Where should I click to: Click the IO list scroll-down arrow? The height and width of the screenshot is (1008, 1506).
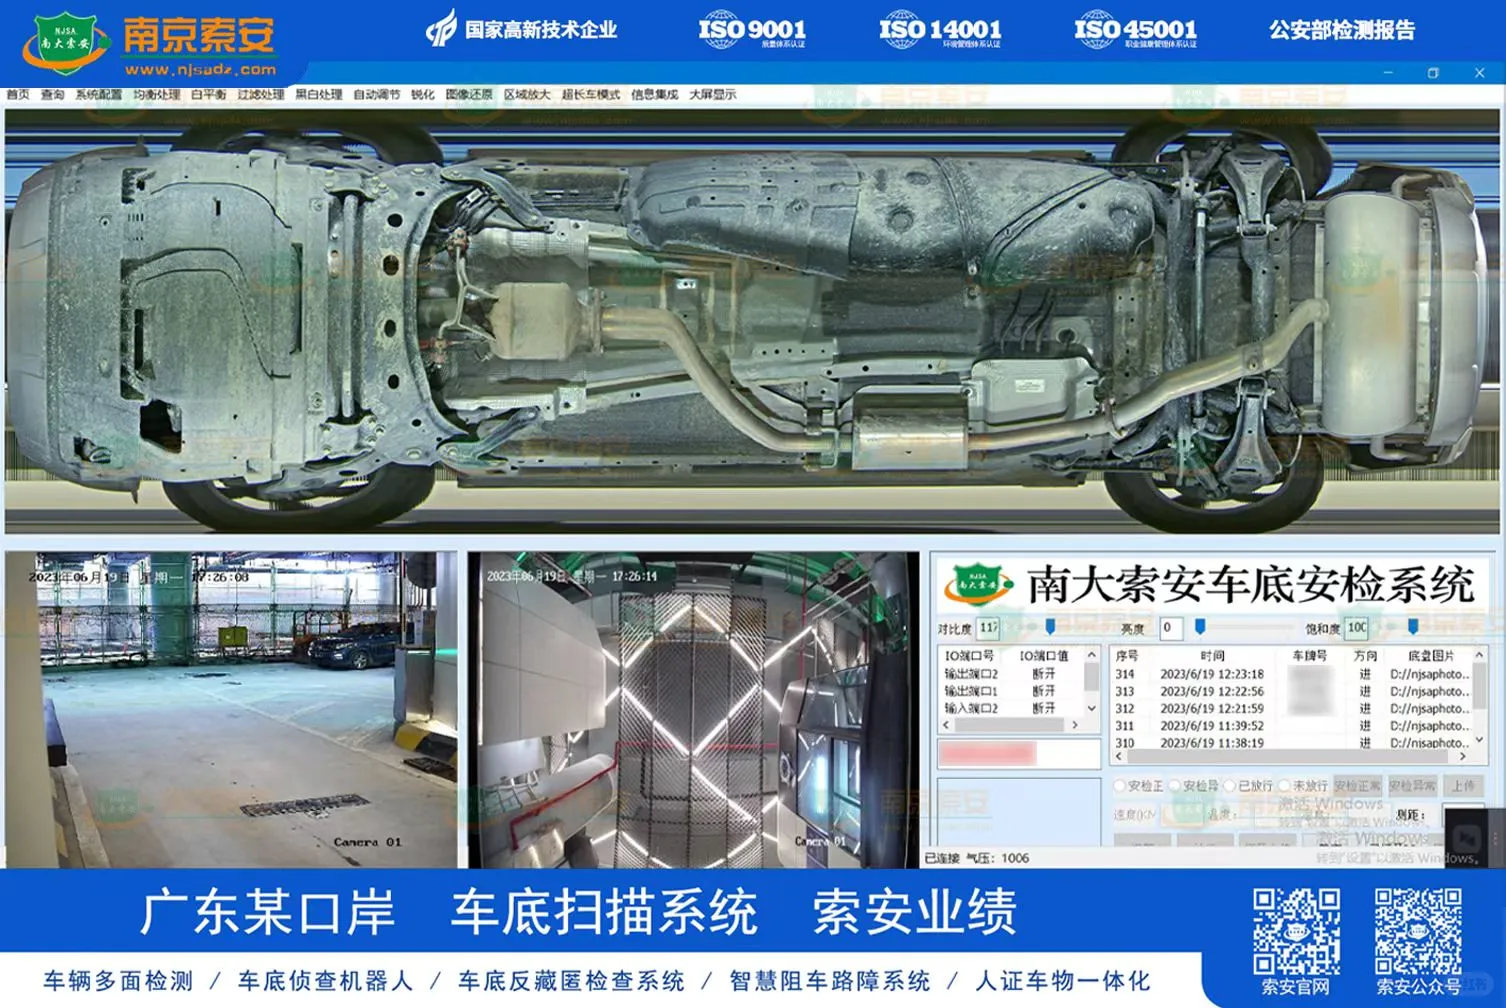[x=1092, y=708]
